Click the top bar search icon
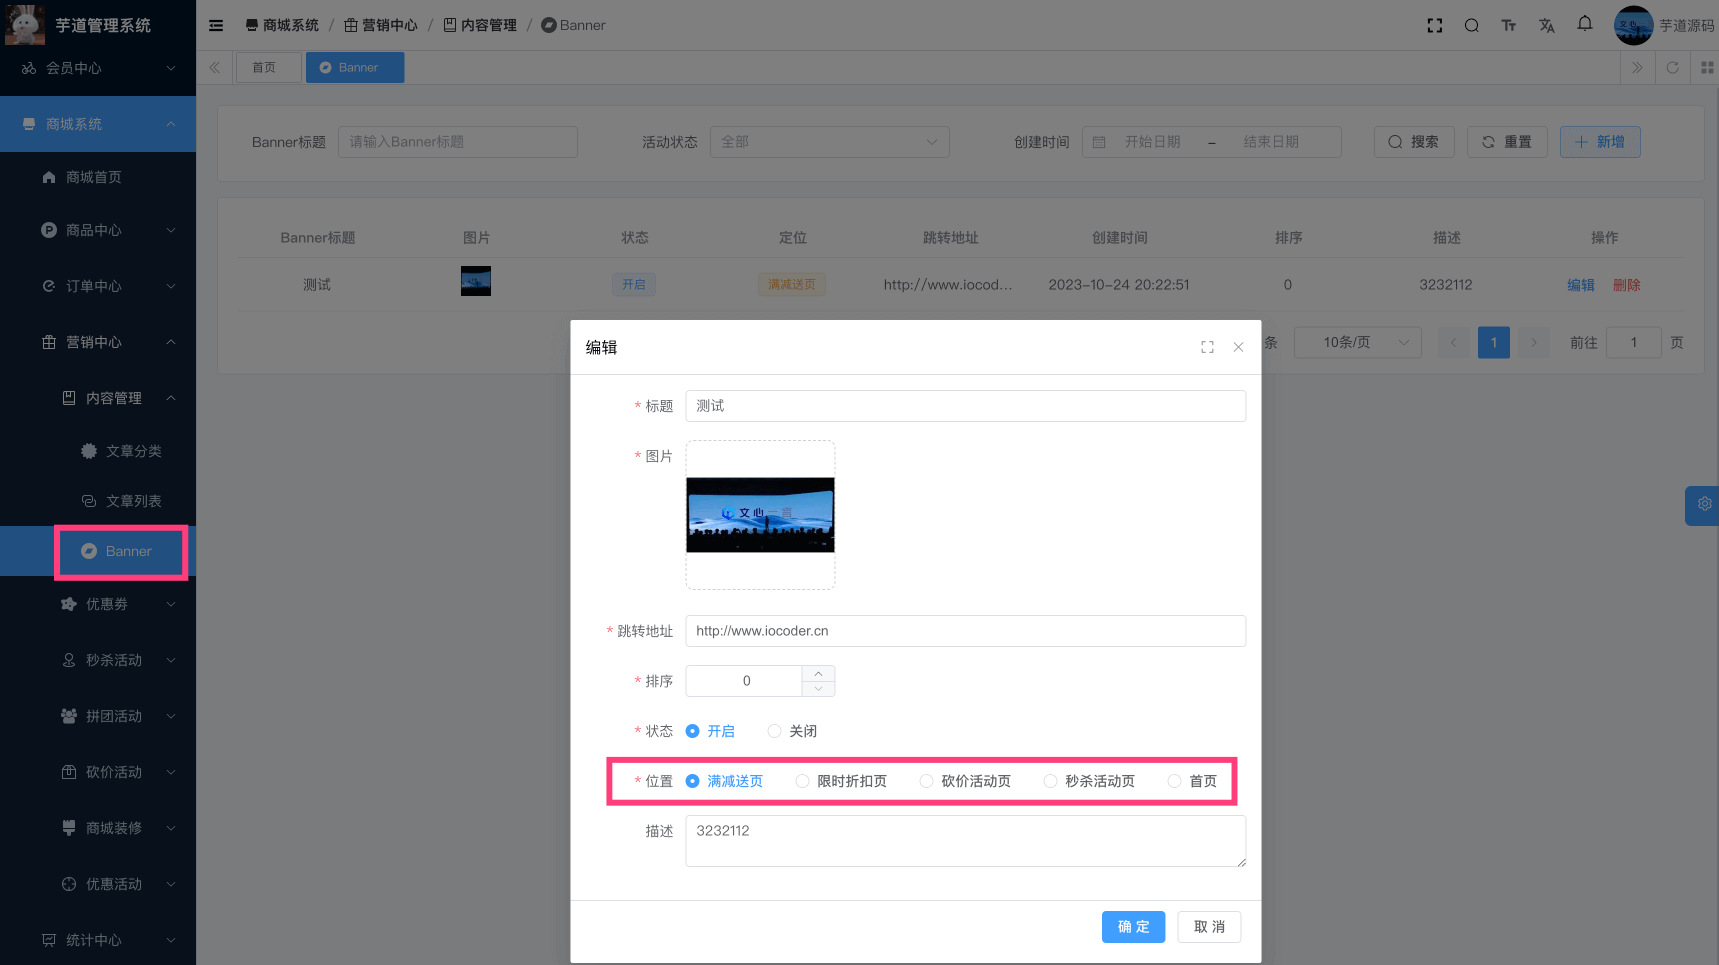1719x965 pixels. point(1472,25)
